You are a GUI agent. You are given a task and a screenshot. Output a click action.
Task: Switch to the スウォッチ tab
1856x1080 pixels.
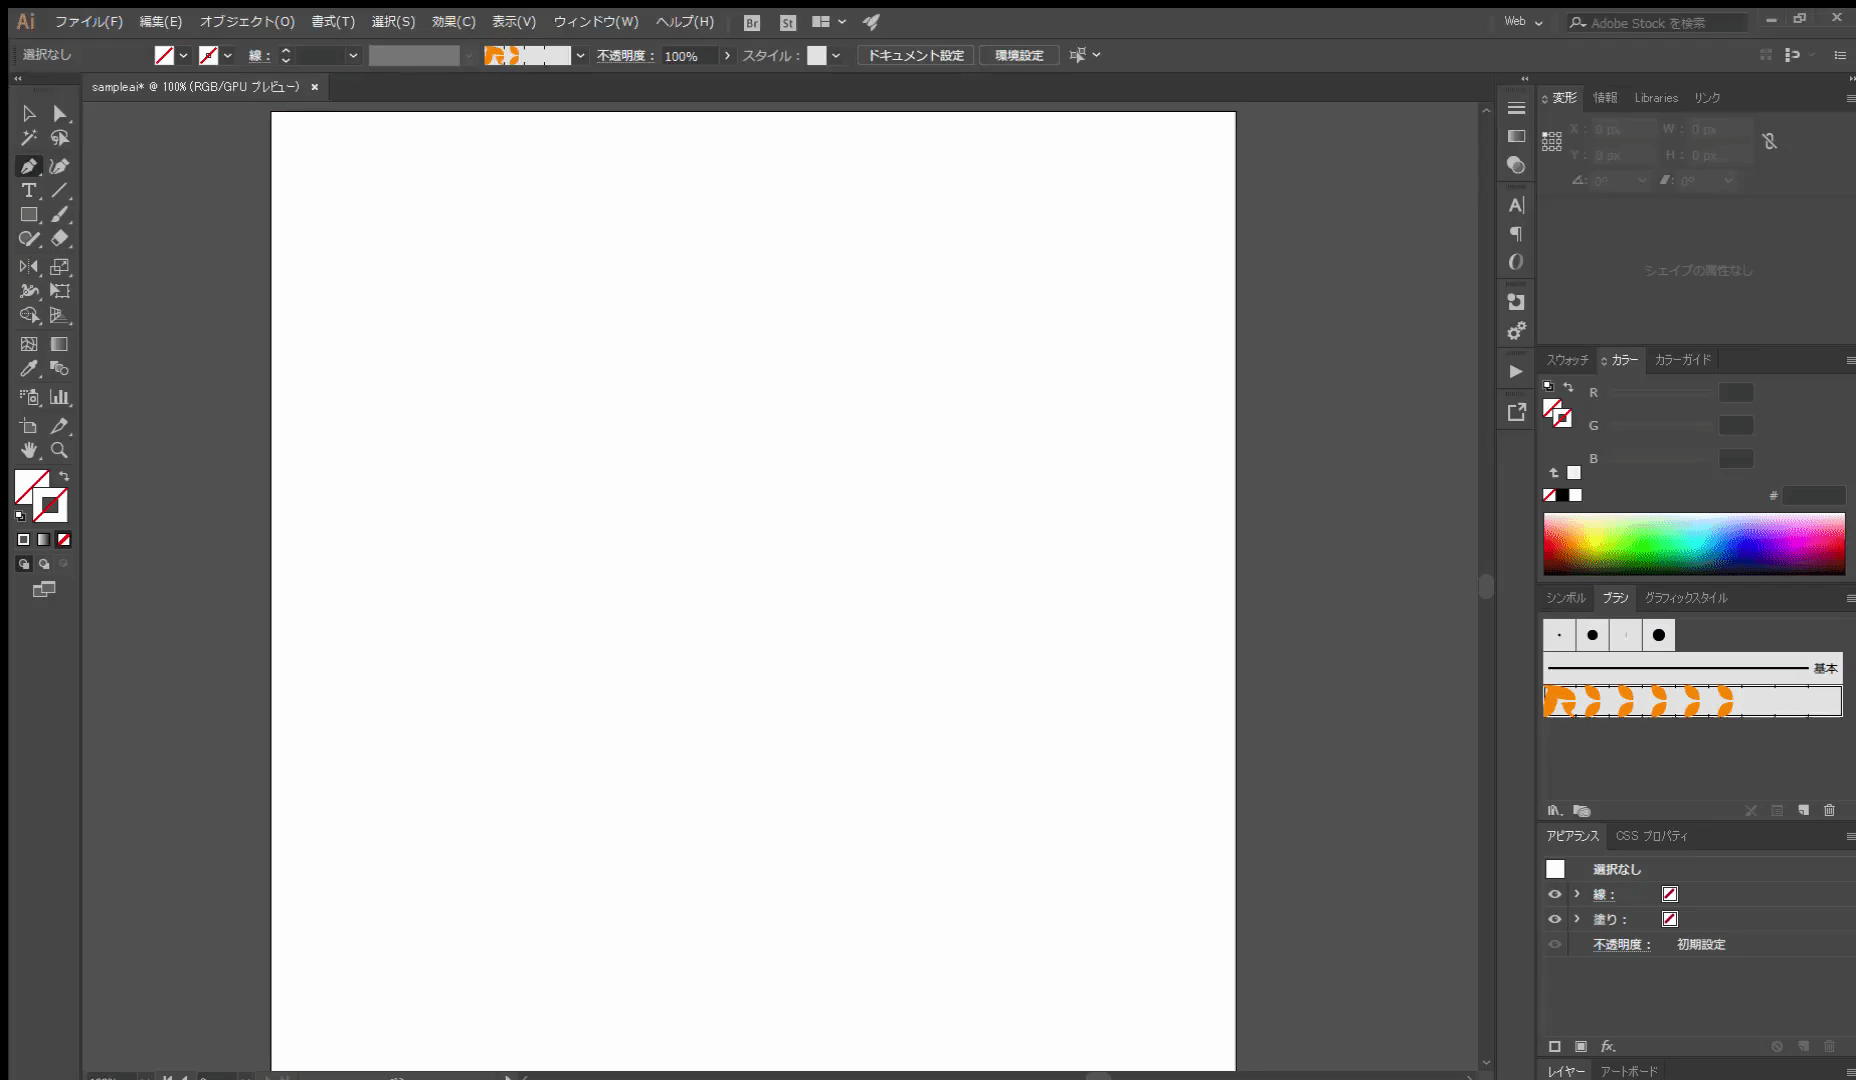(x=1567, y=360)
